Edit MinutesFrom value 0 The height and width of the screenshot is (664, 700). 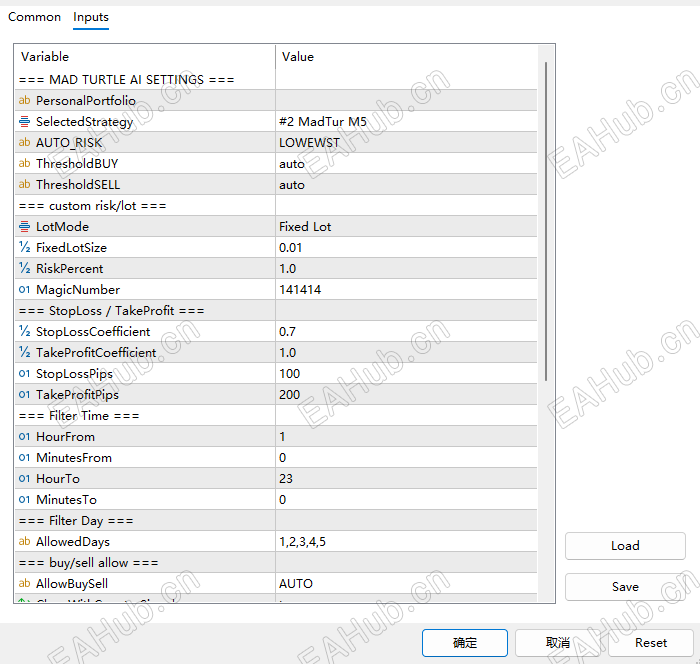click(406, 457)
